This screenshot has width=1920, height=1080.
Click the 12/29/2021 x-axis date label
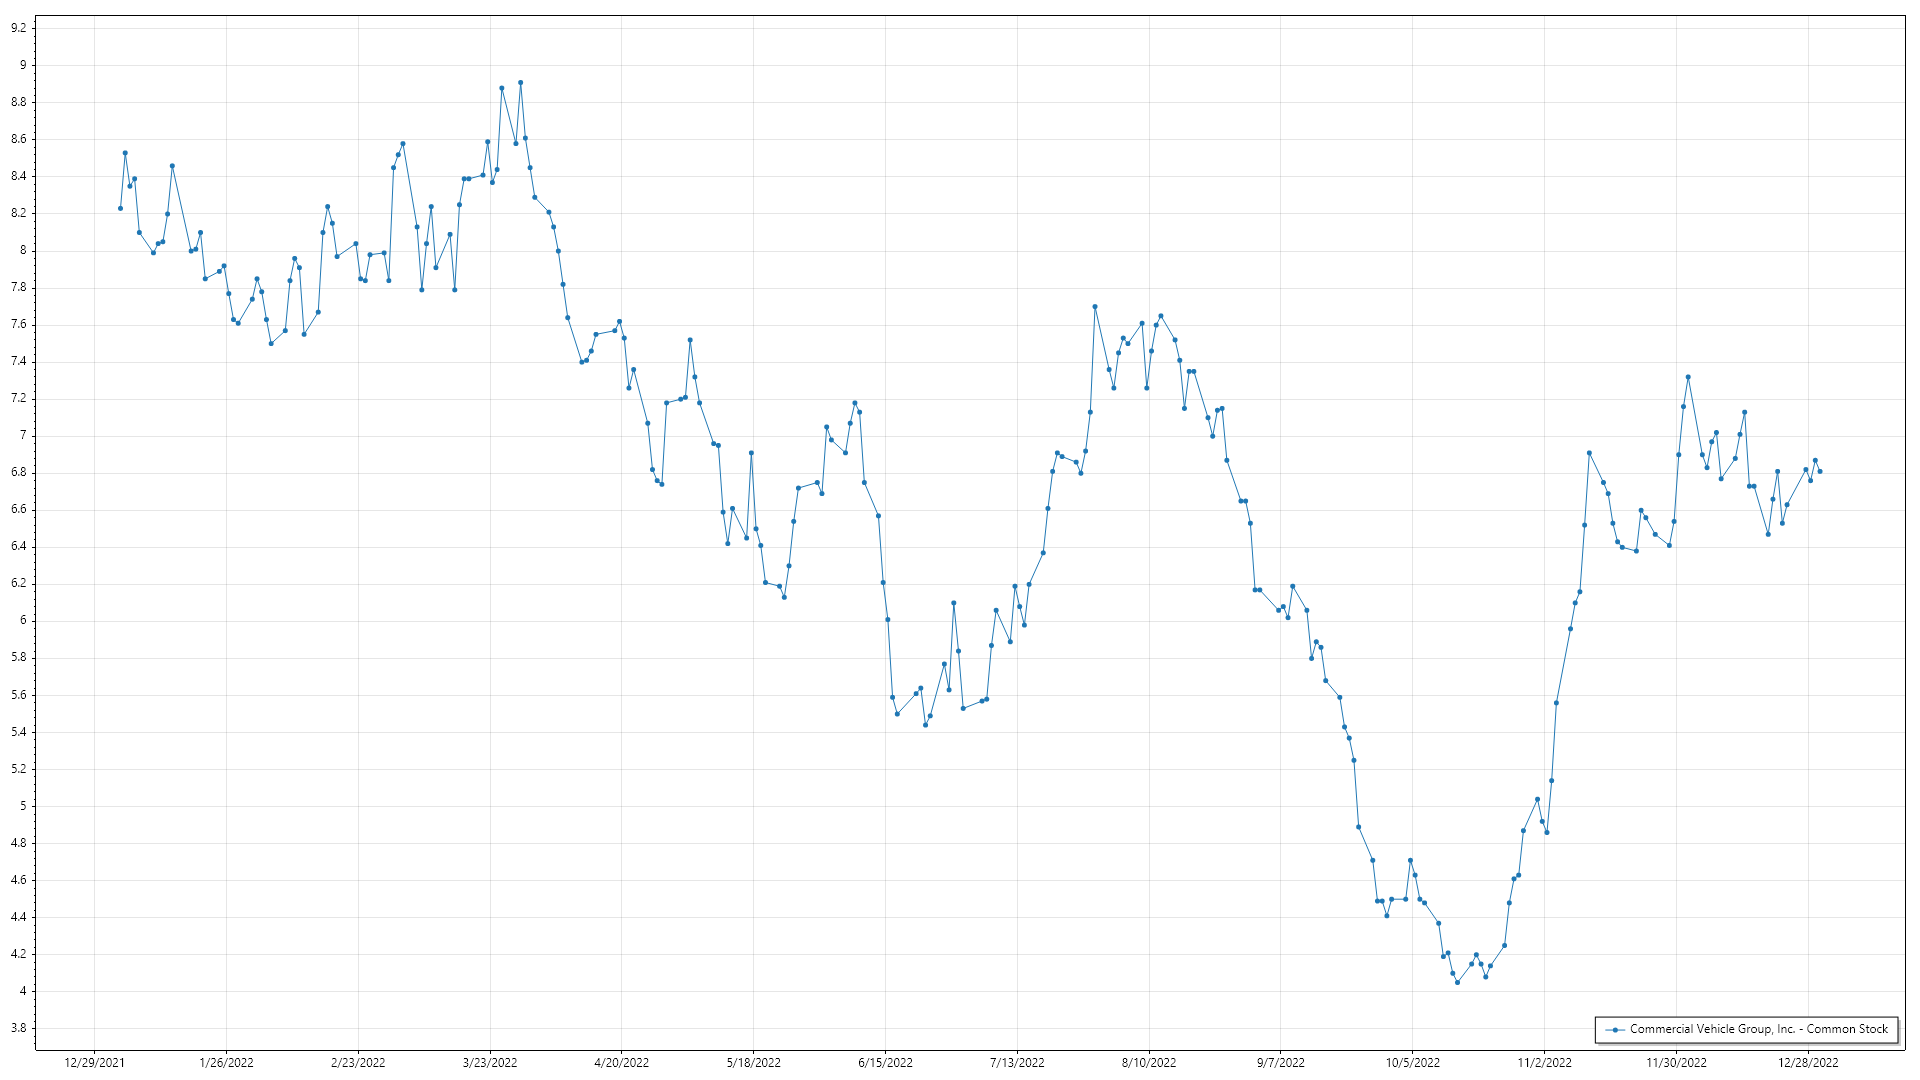[94, 1063]
